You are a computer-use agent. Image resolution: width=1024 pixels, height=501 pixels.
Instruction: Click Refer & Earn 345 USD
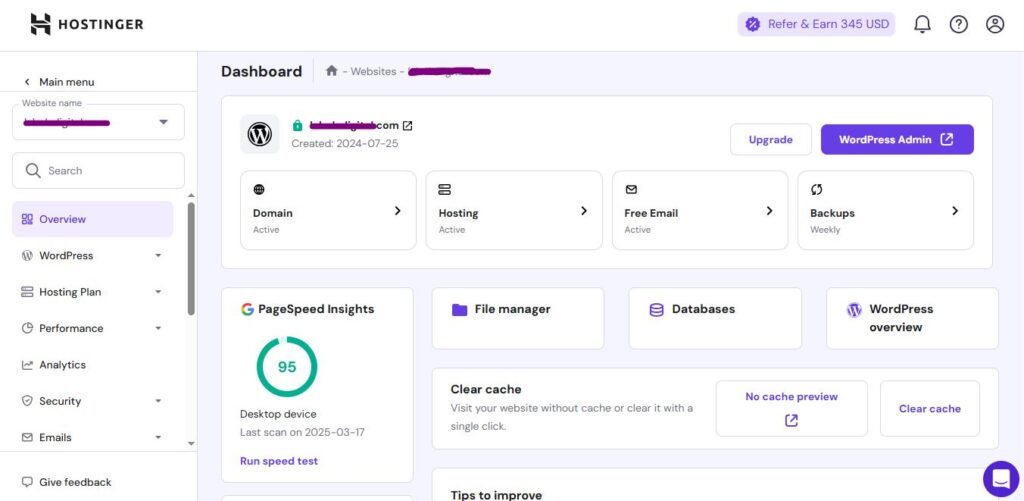click(x=816, y=24)
